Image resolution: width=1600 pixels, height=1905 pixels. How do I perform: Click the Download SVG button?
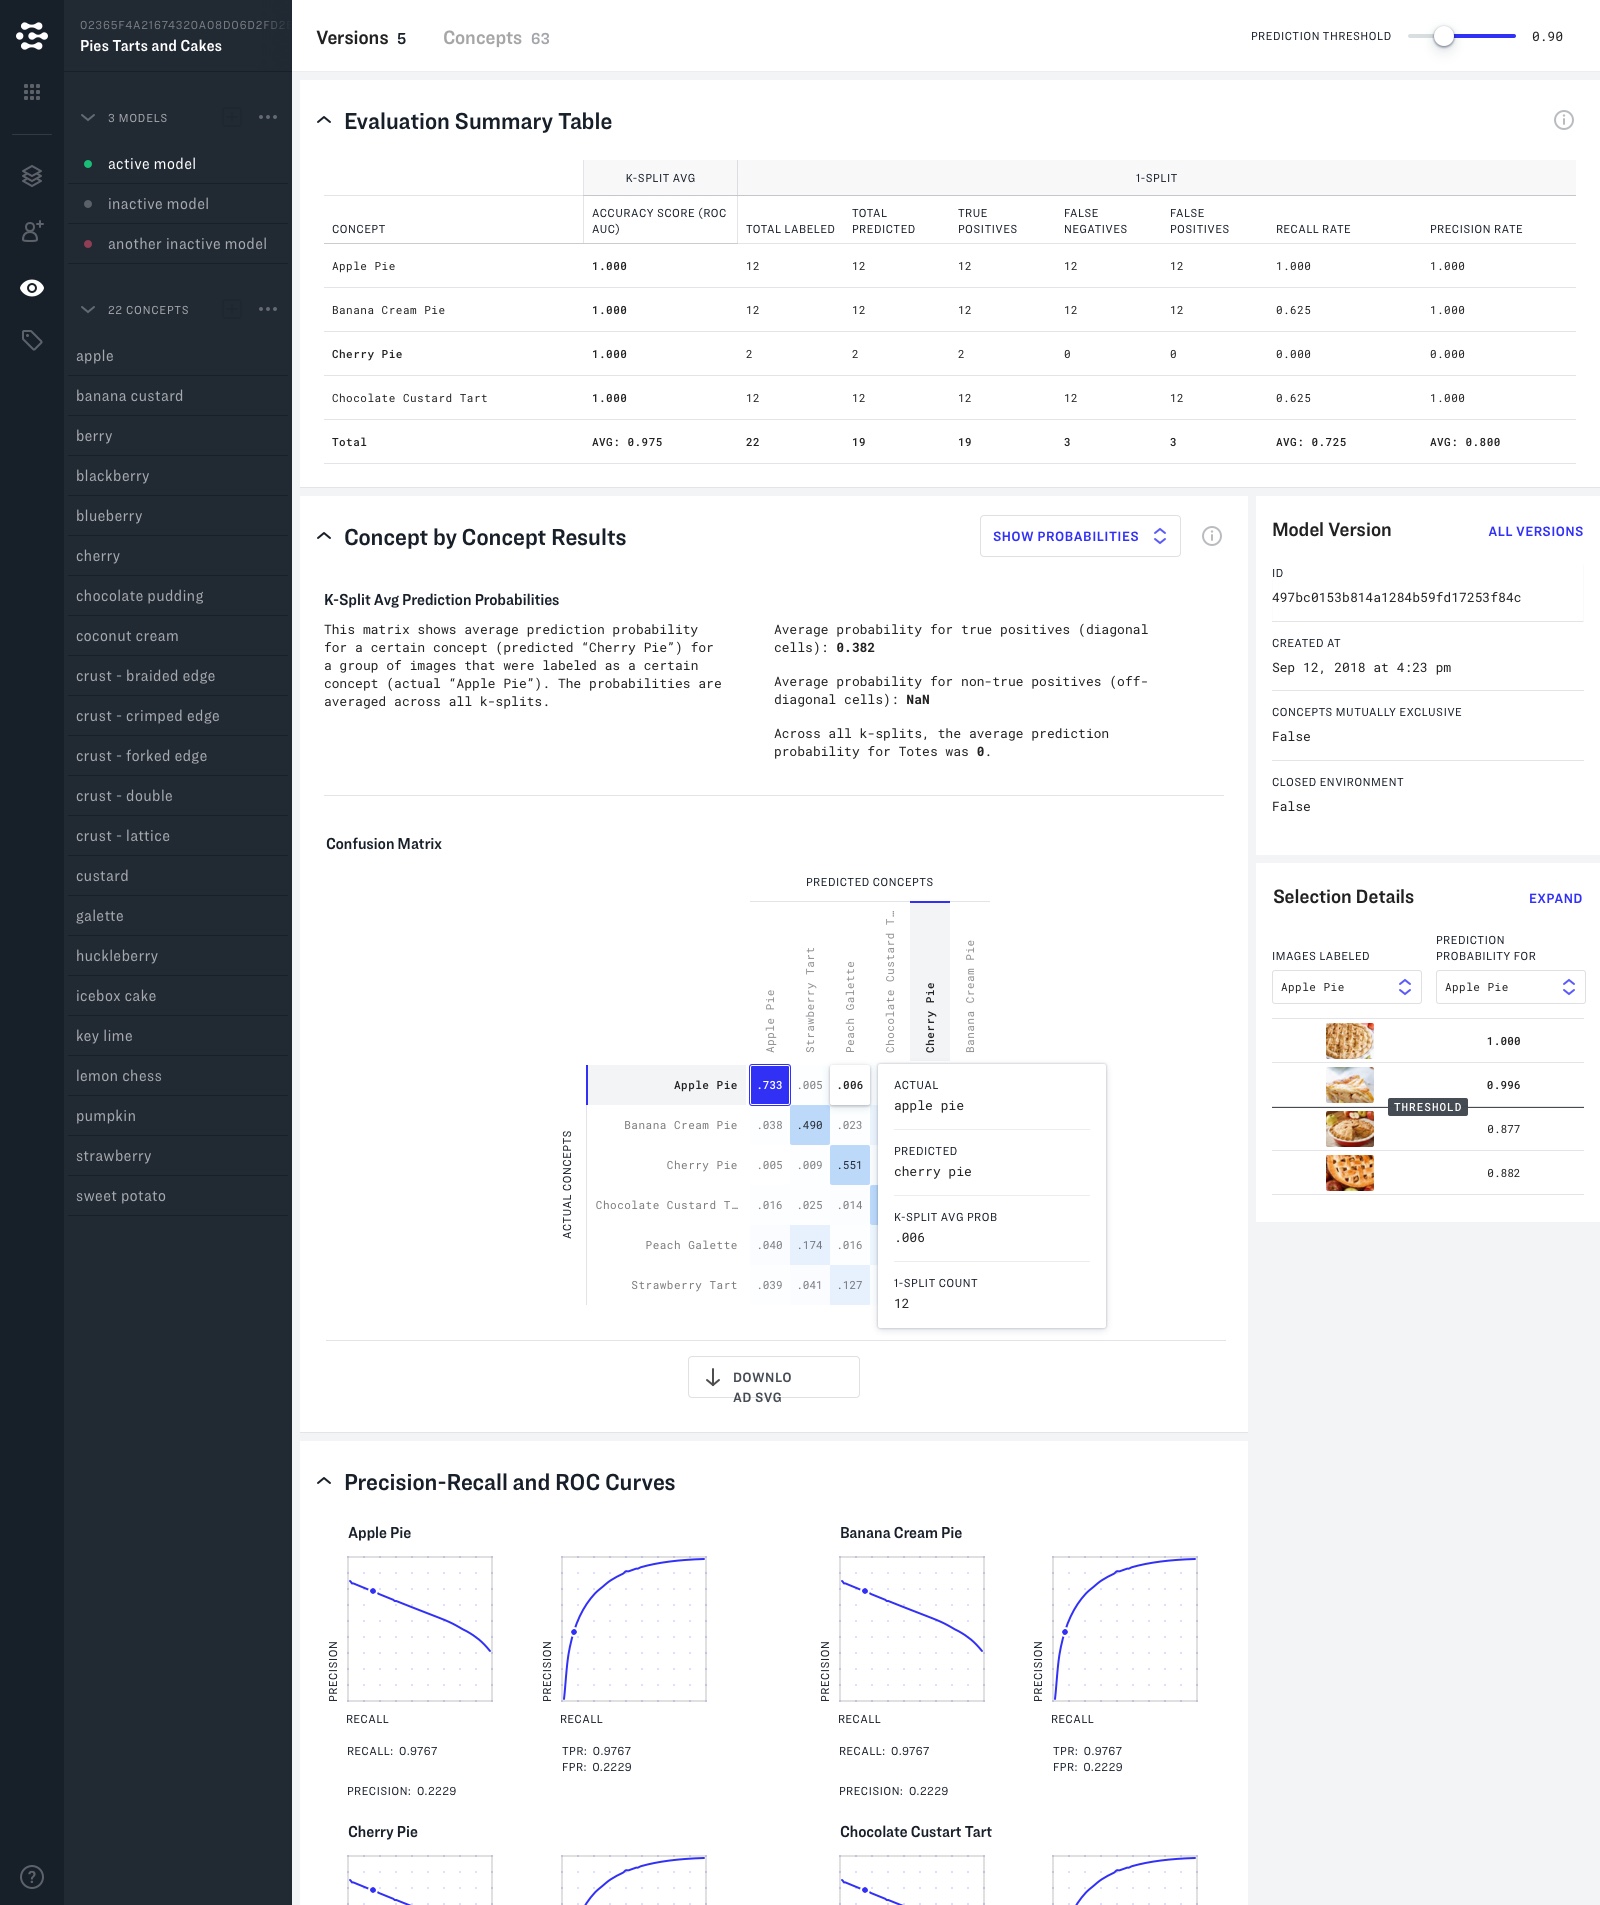click(773, 1378)
